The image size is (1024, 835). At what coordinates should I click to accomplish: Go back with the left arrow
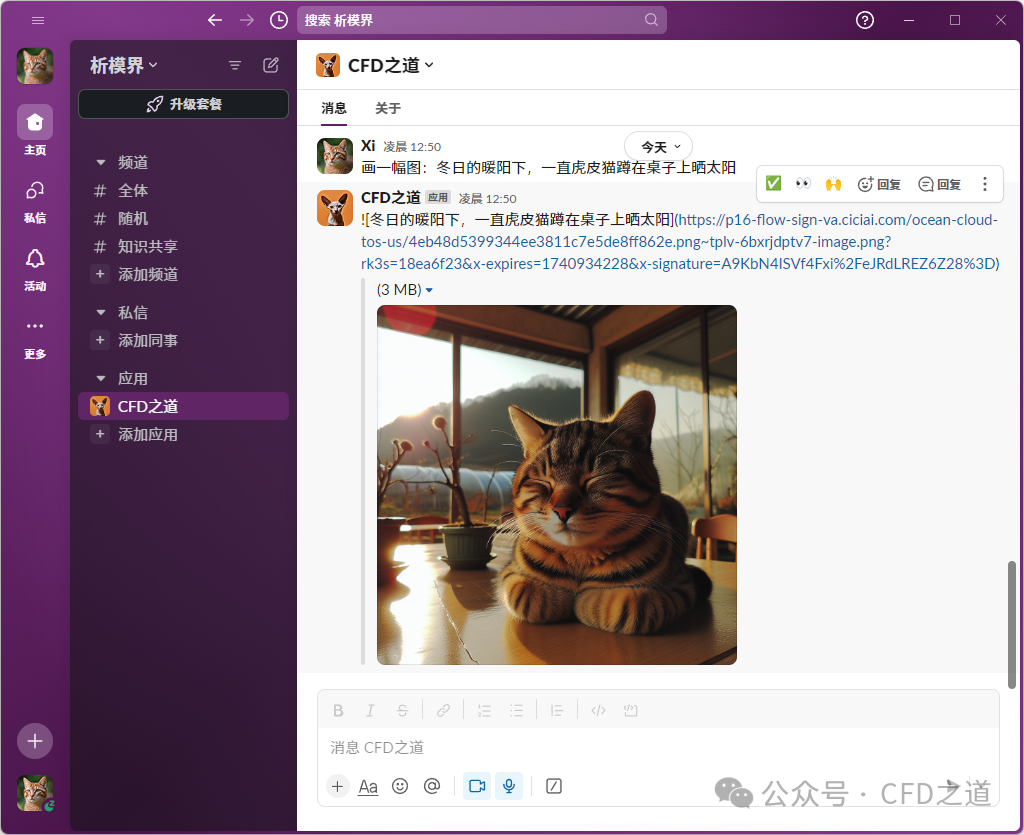(215, 20)
